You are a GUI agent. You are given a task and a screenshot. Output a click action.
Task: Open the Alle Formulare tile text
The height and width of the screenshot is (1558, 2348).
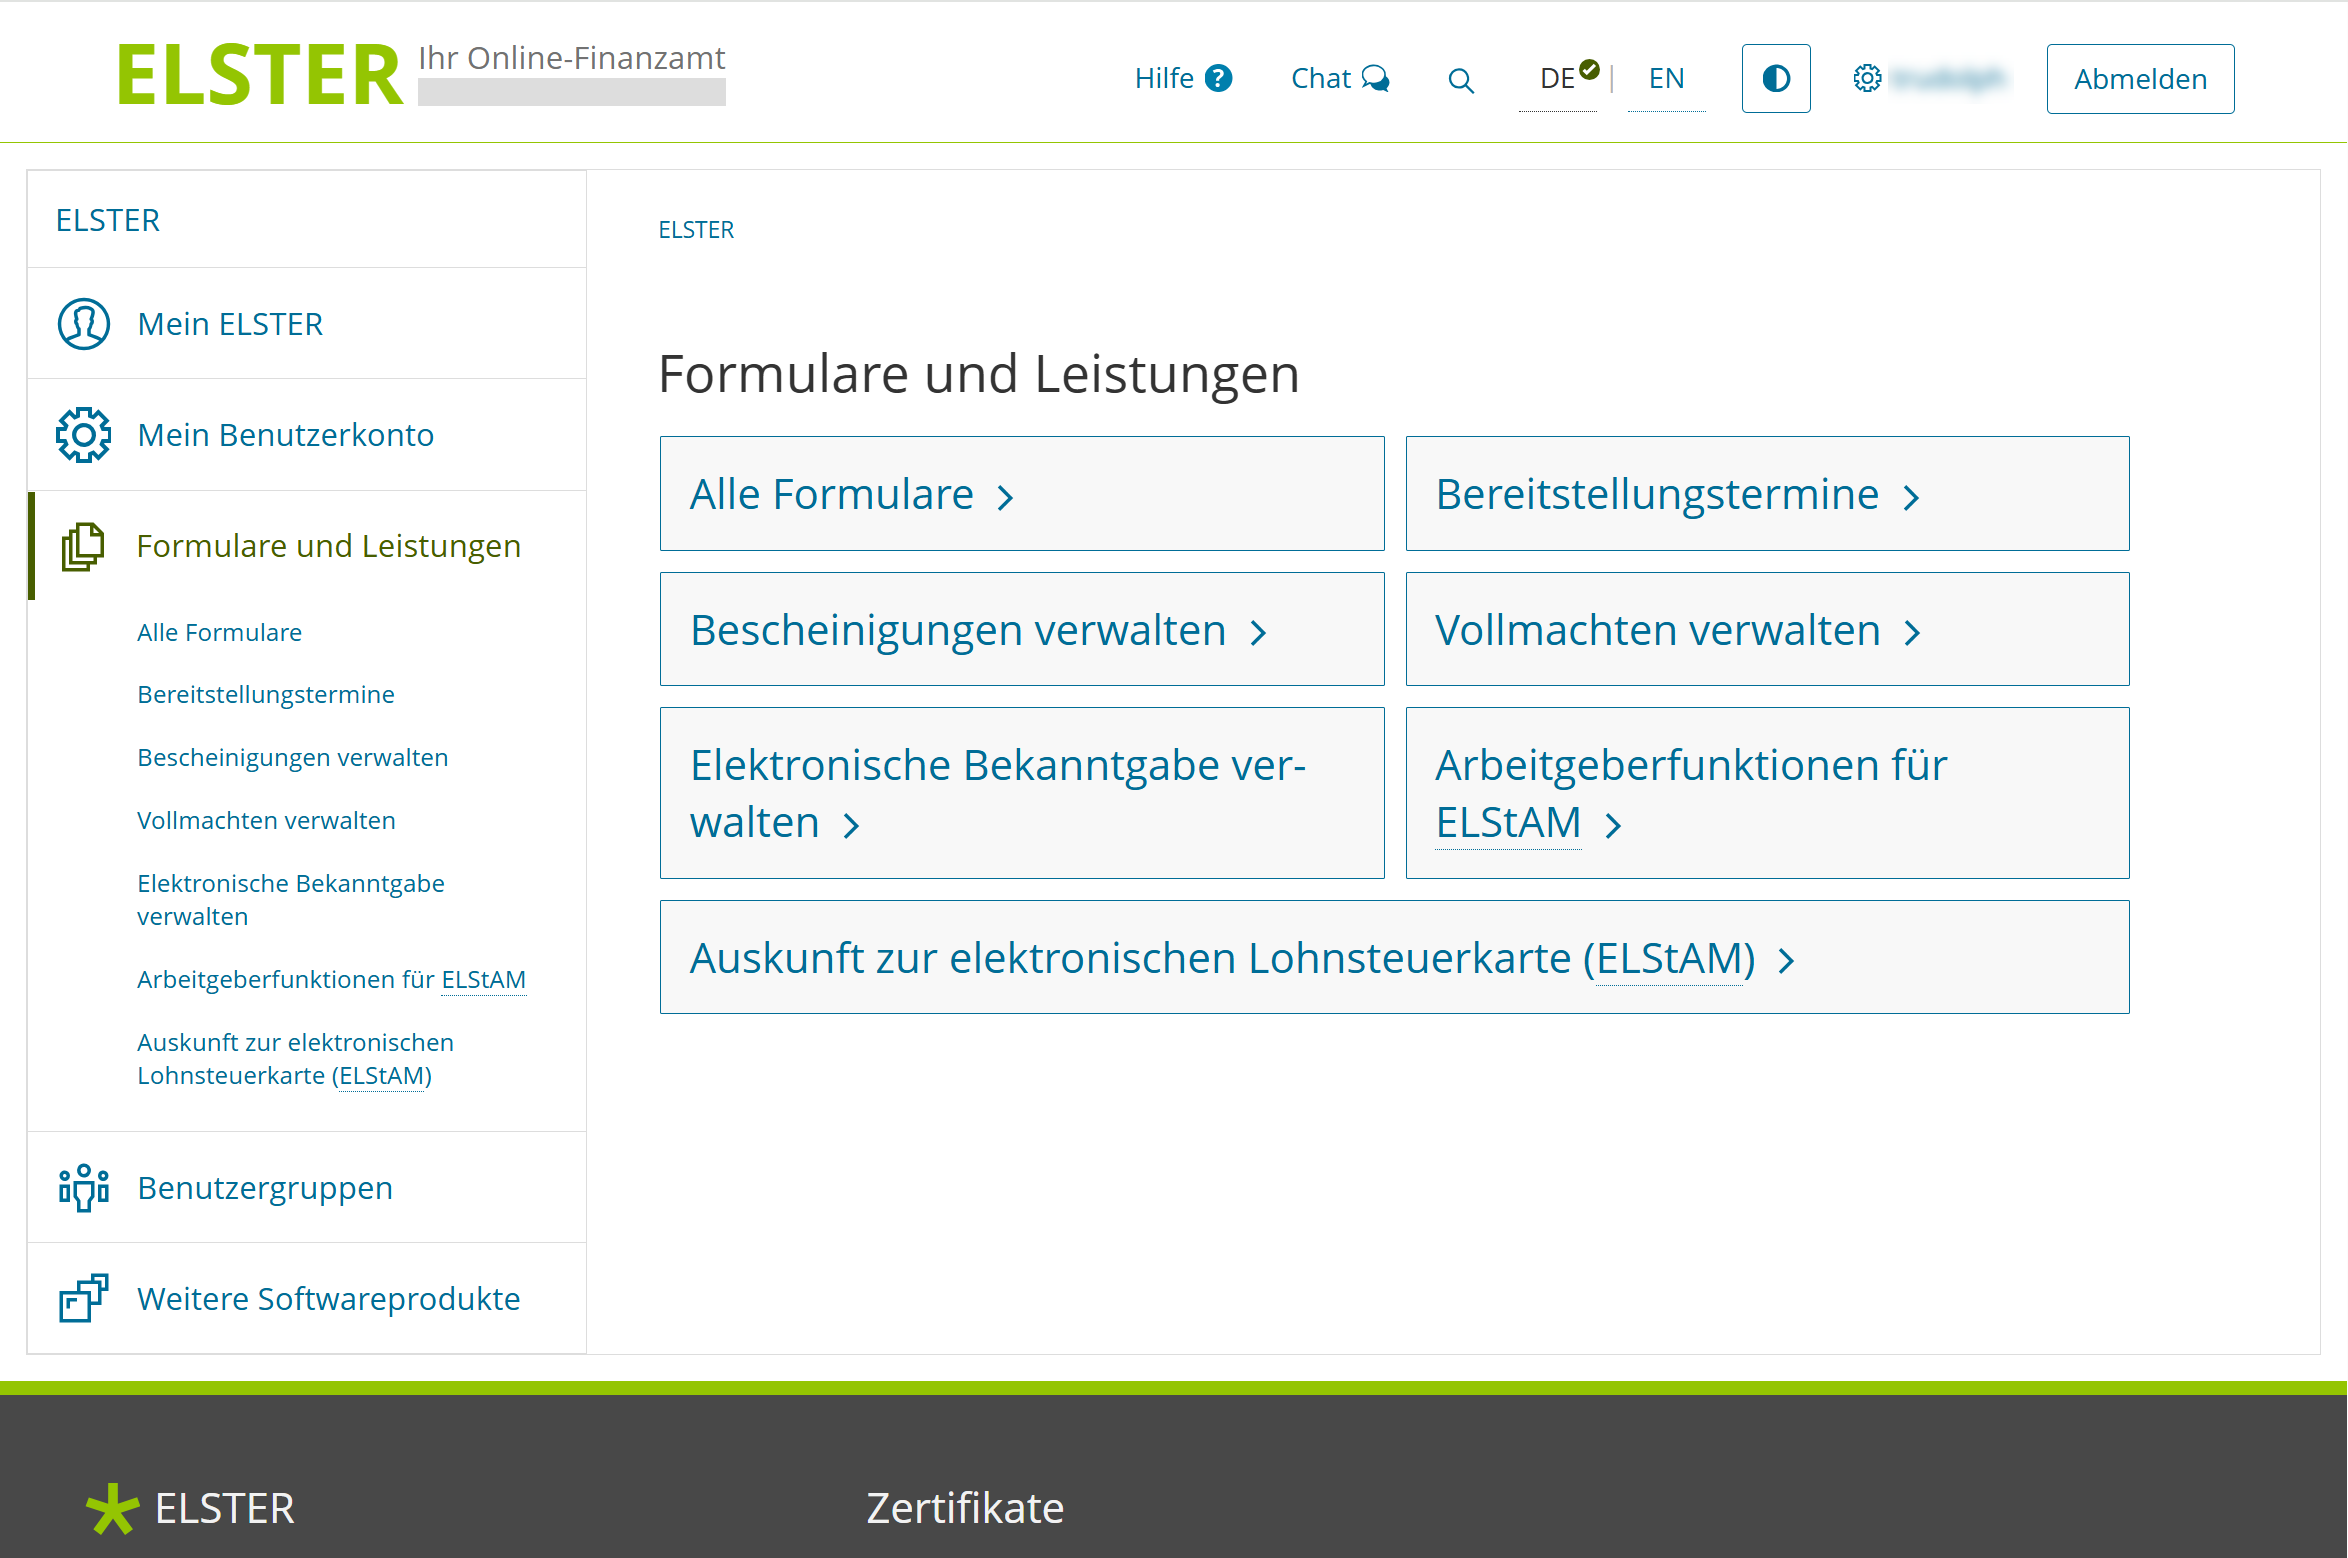[832, 494]
